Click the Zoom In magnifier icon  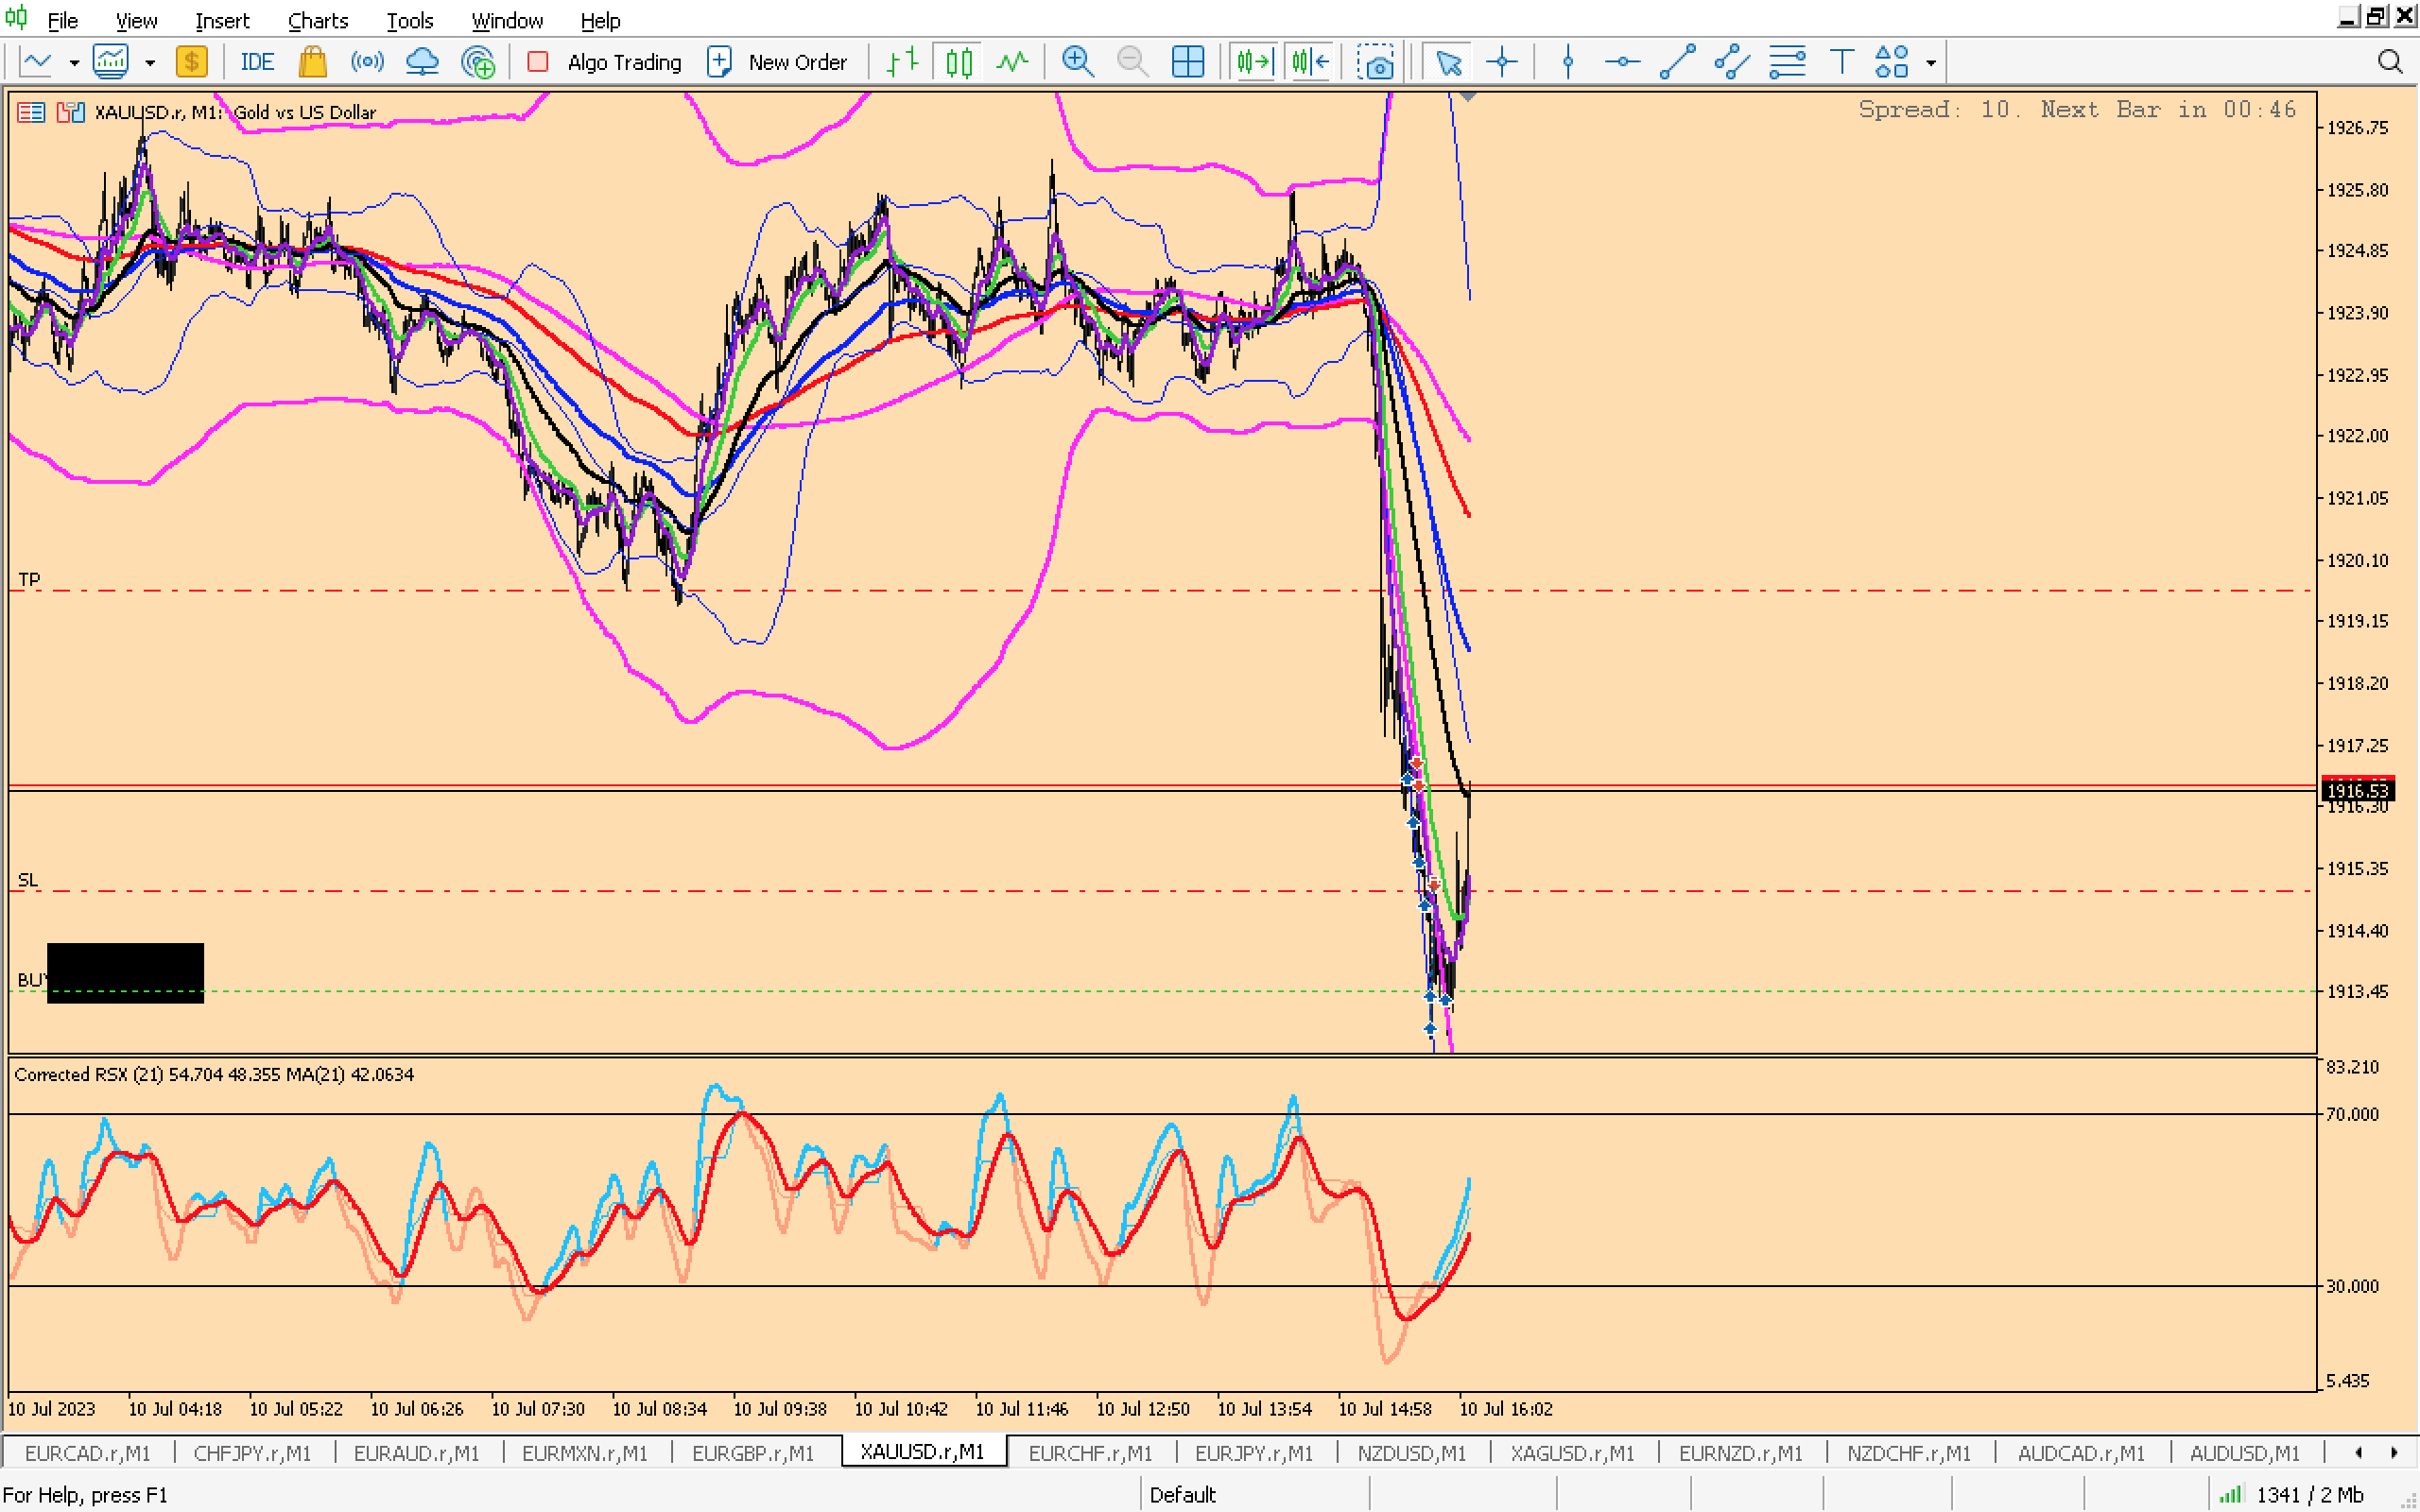point(1077,62)
